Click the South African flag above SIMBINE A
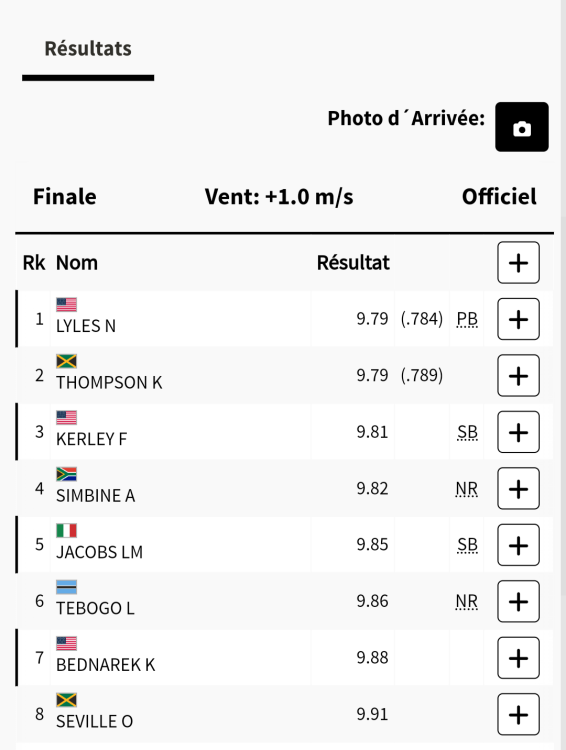 [67, 474]
